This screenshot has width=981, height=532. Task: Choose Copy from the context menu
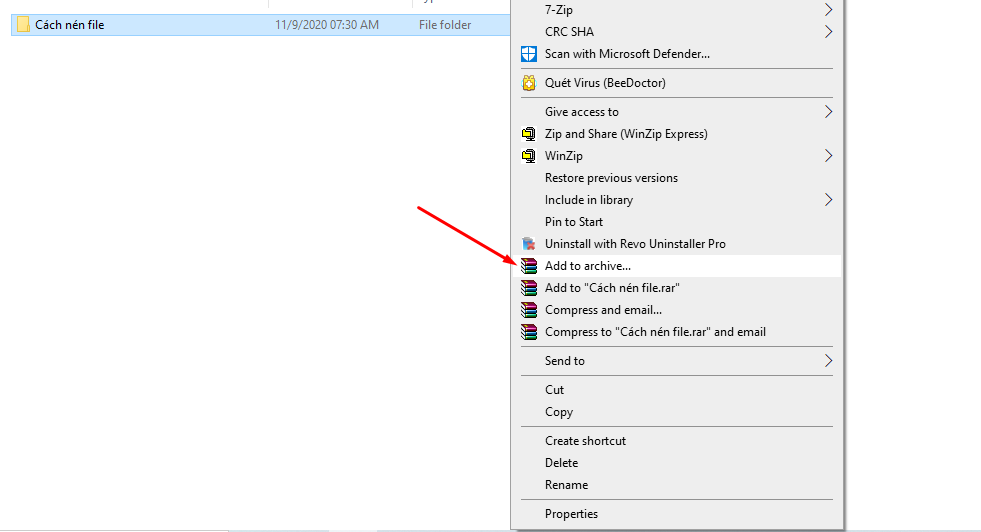[559, 412]
